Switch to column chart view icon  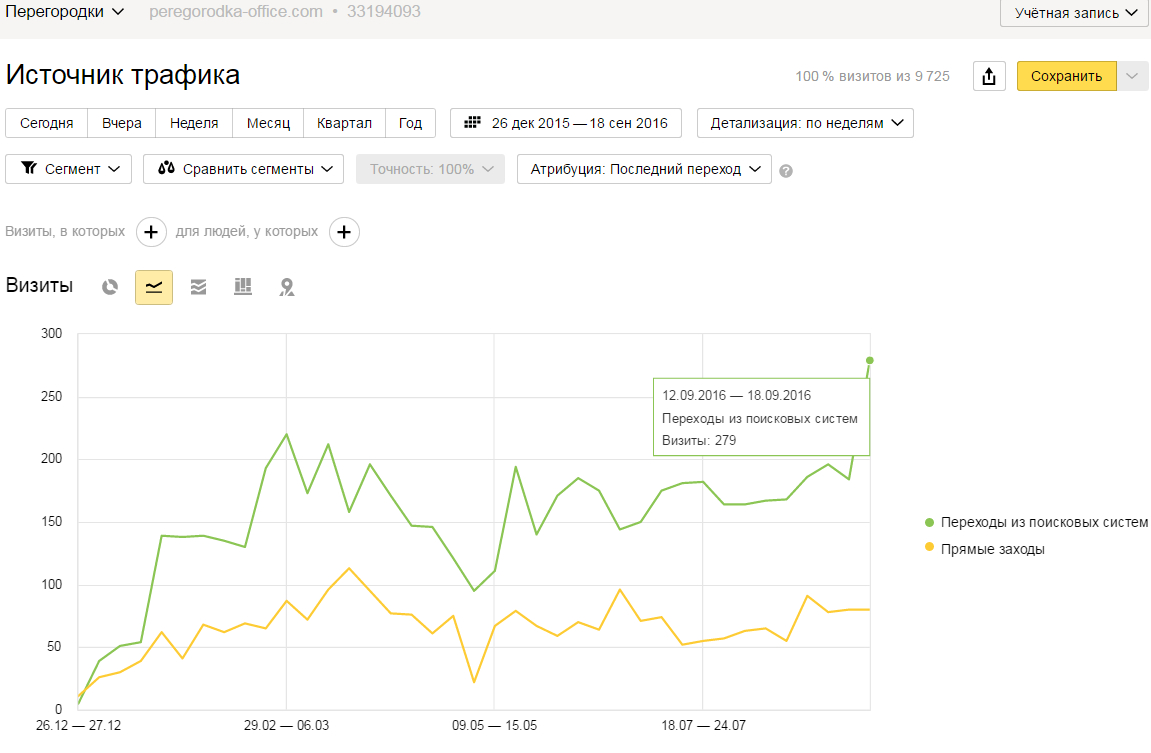[x=243, y=287]
